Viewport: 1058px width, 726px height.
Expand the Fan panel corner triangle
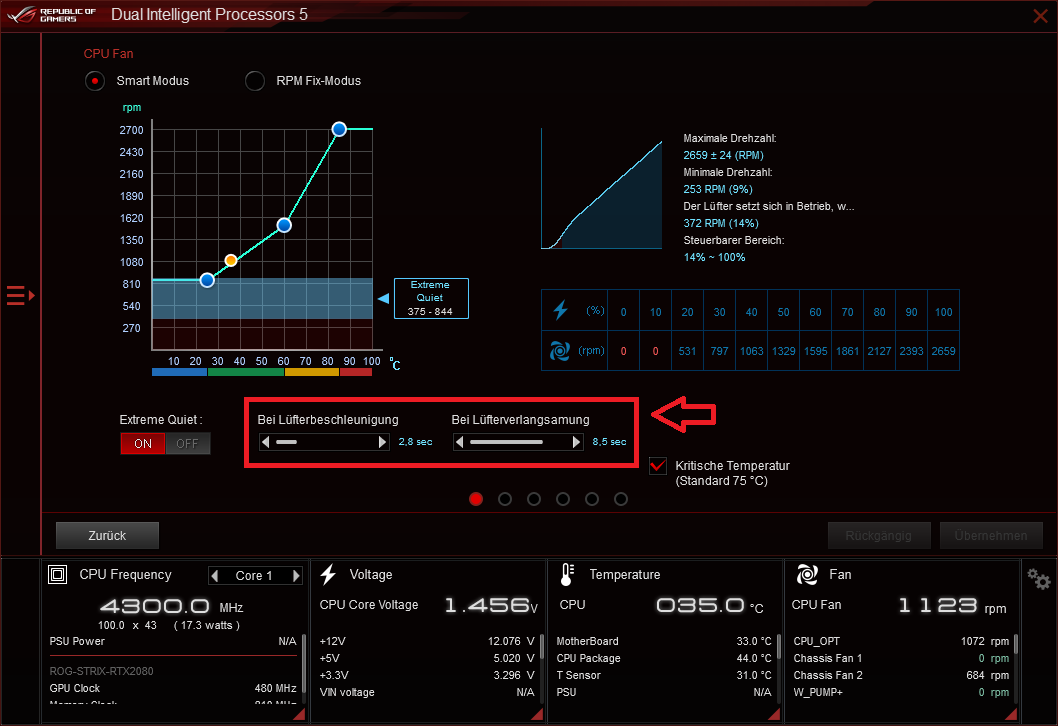pyautogui.click(x=1011, y=714)
